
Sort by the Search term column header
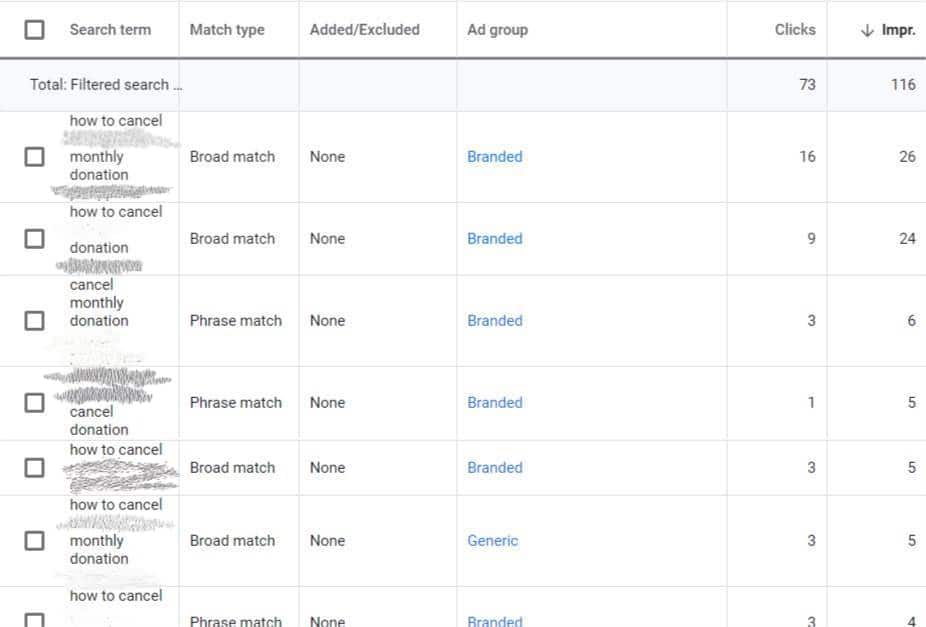coord(111,29)
